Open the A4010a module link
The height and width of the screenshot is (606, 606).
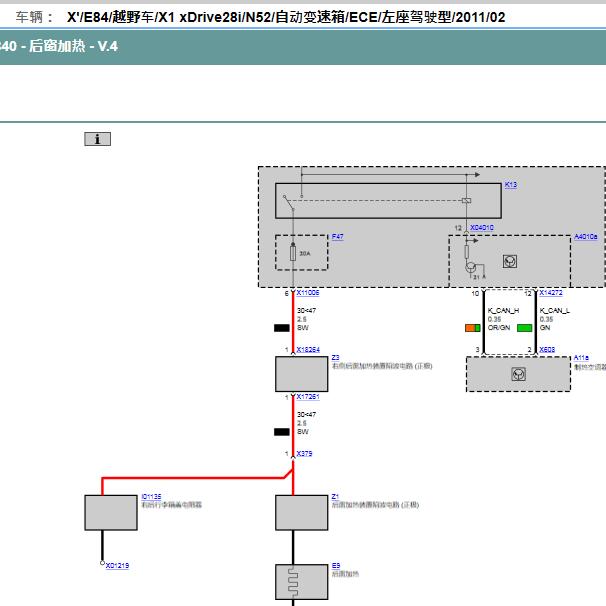click(x=586, y=237)
